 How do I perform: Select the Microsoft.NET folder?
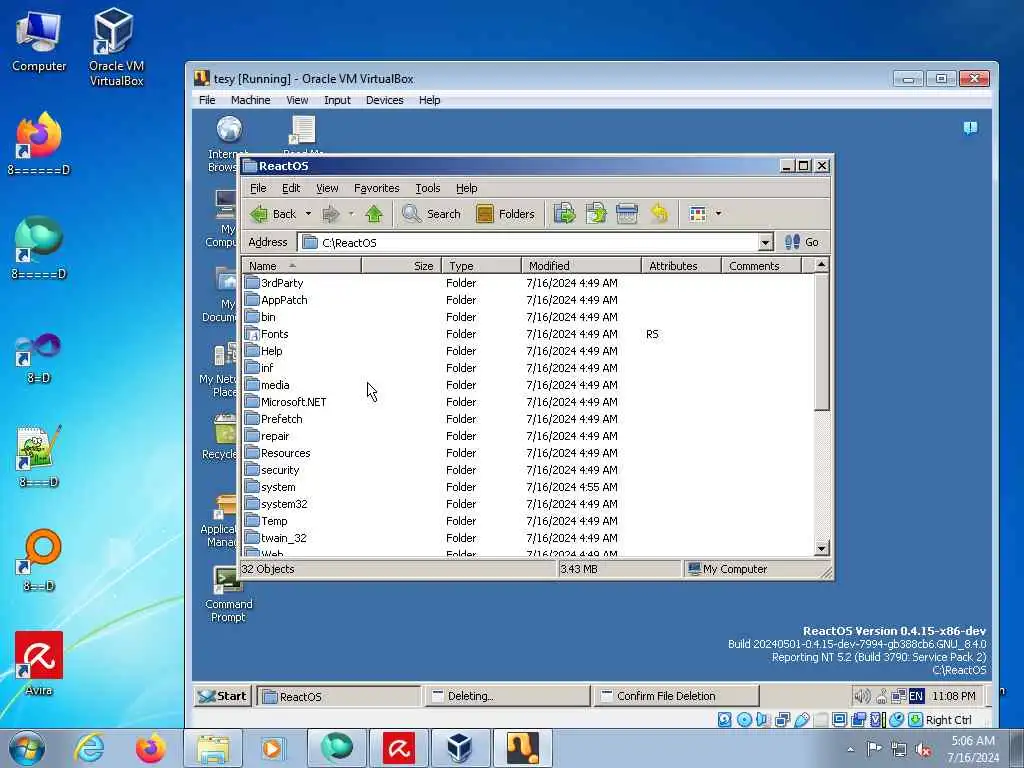(285, 402)
